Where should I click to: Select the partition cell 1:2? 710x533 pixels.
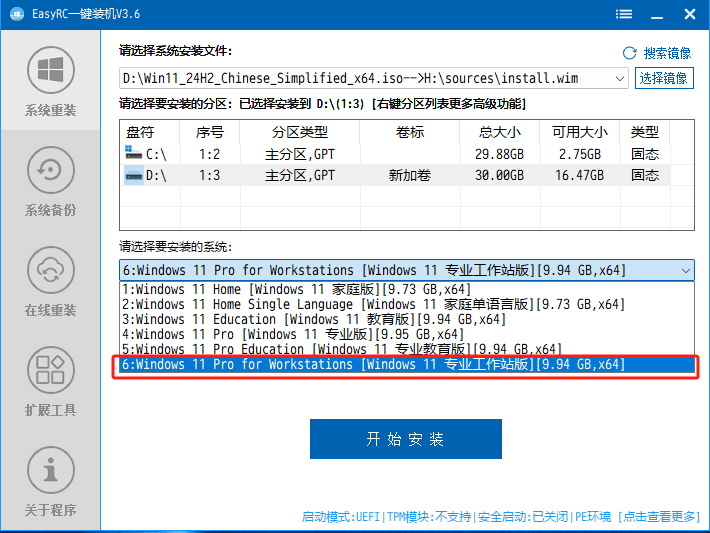pyautogui.click(x=210, y=154)
